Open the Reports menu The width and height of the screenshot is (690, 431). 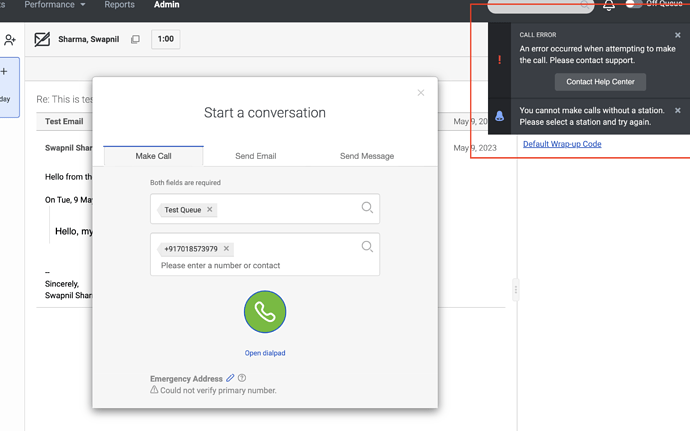pos(119,5)
